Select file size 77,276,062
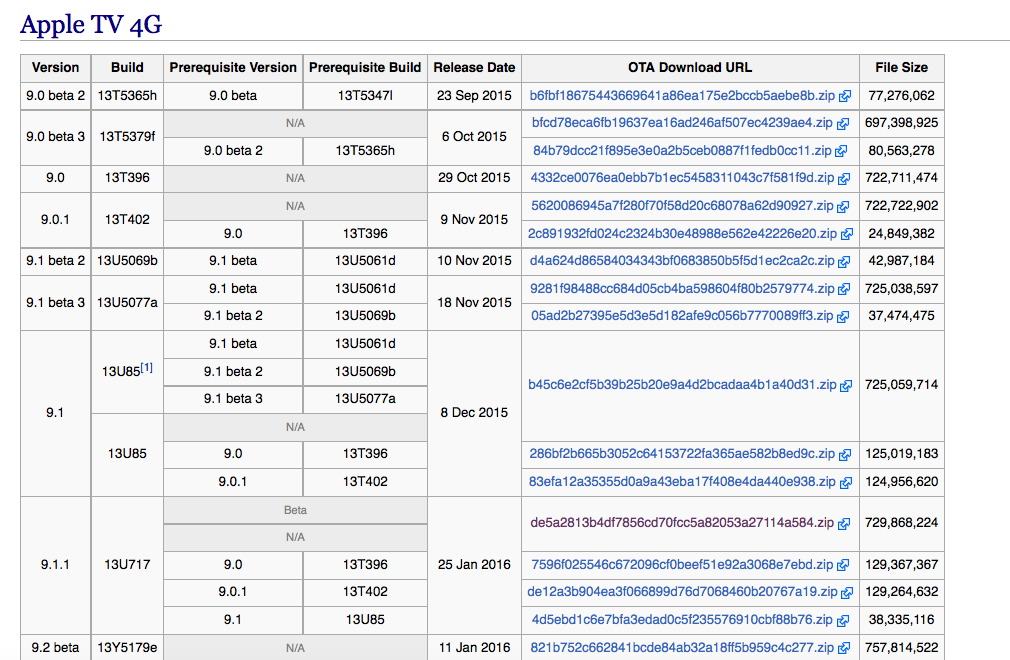Viewport: 1010px width, 660px height. 901,95
